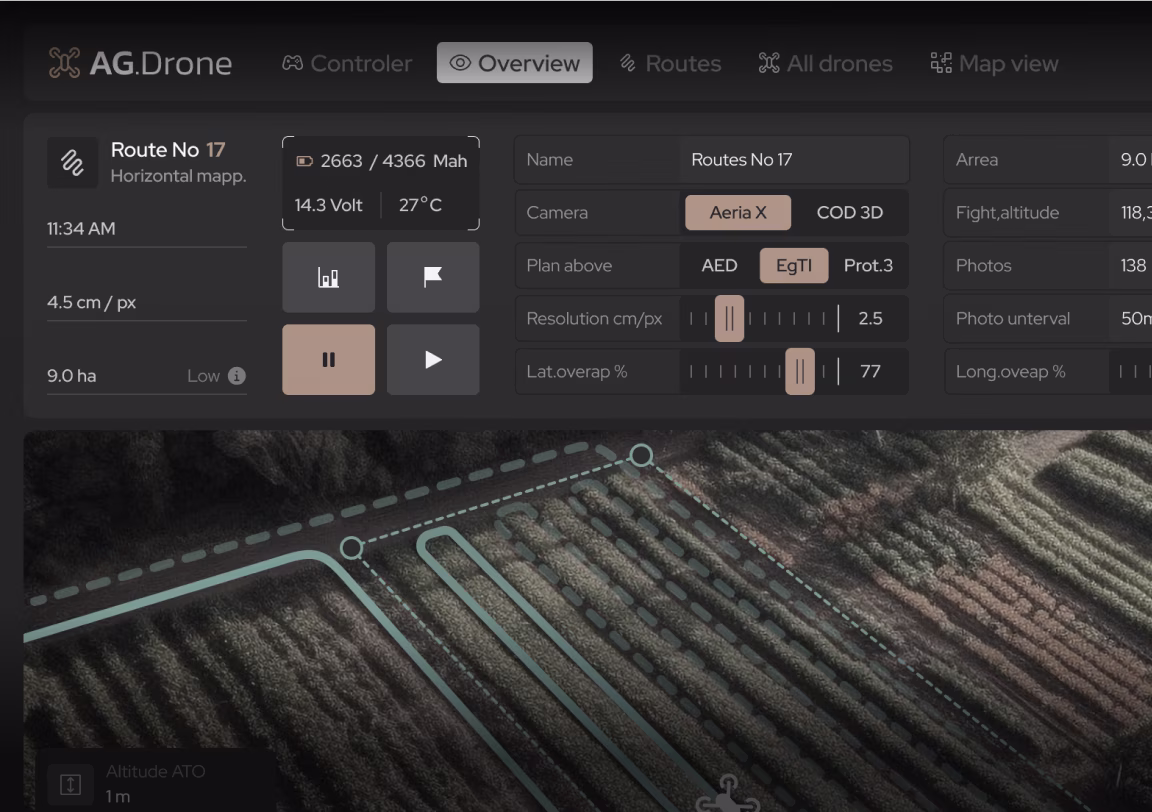The height and width of the screenshot is (812, 1152).
Task: Click the Controler gamepad icon
Action: pyautogui.click(x=294, y=63)
